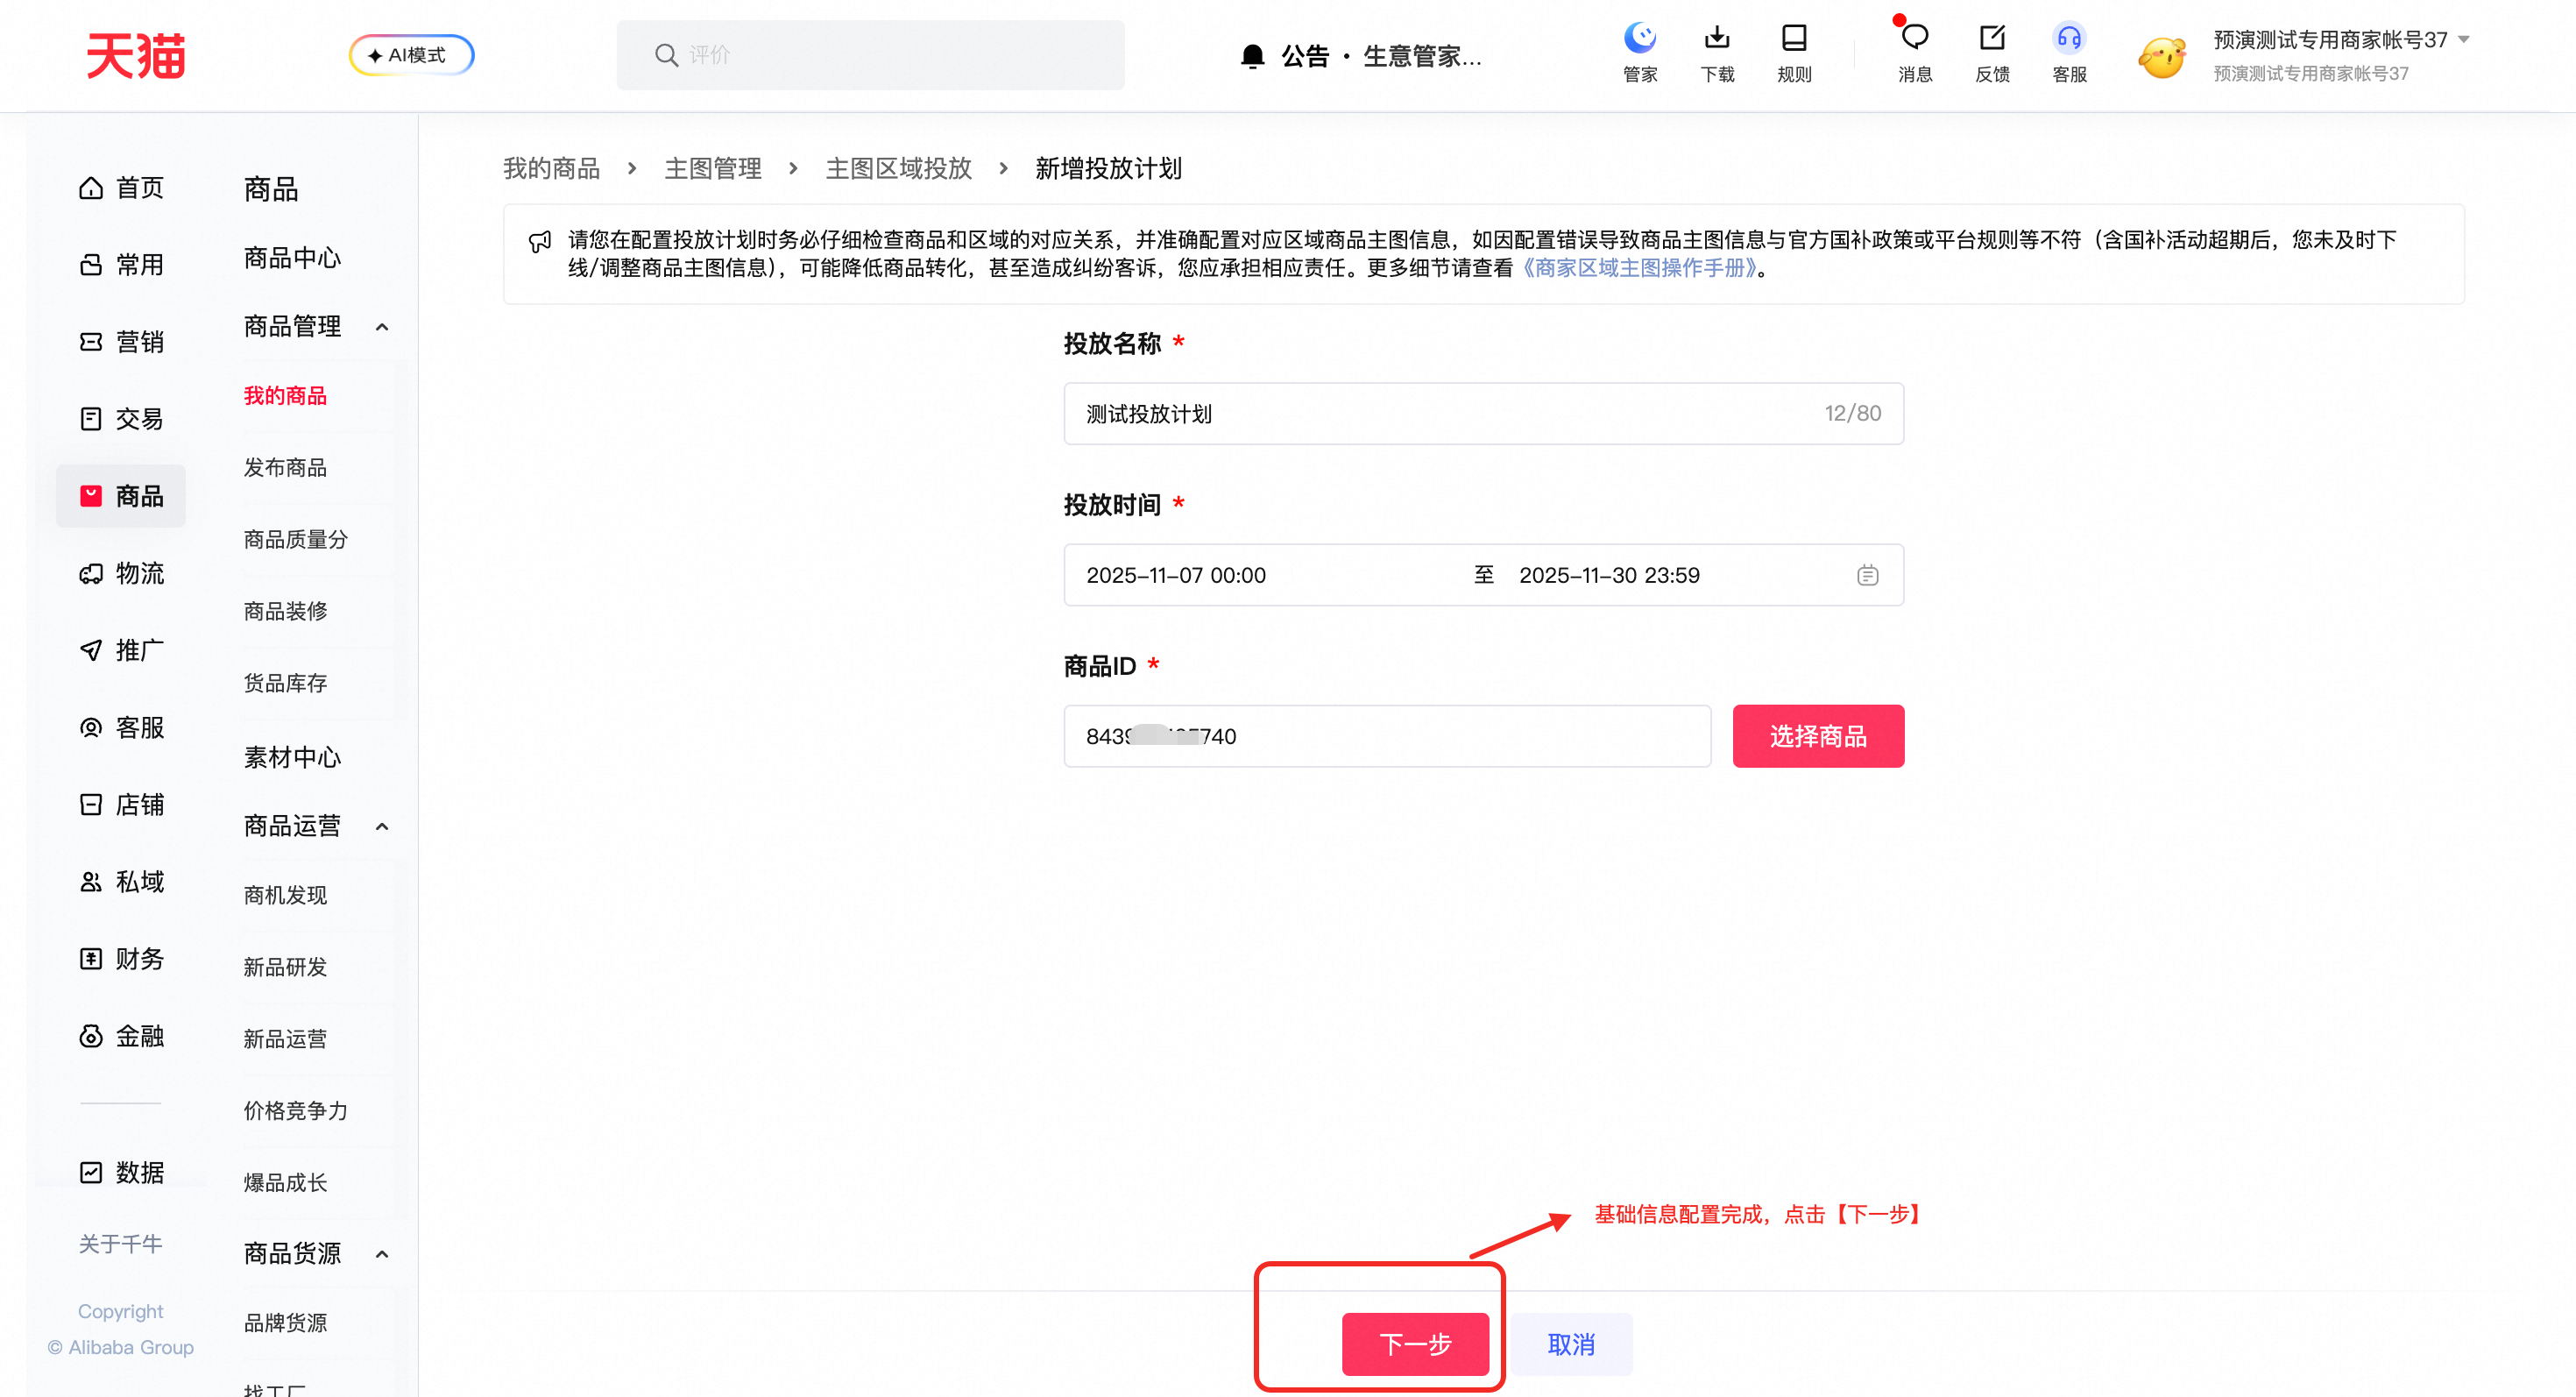The width and height of the screenshot is (2576, 1397).
Task: Focus the top search box
Action: (x=870, y=55)
